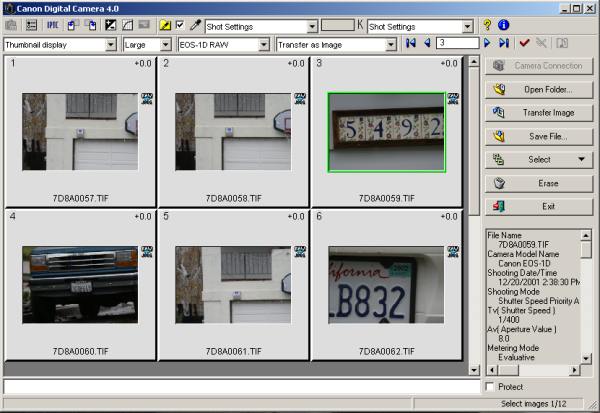The height and width of the screenshot is (413, 600).
Task: Click the copy-page icon with right blue arrow
Action: 91,26
